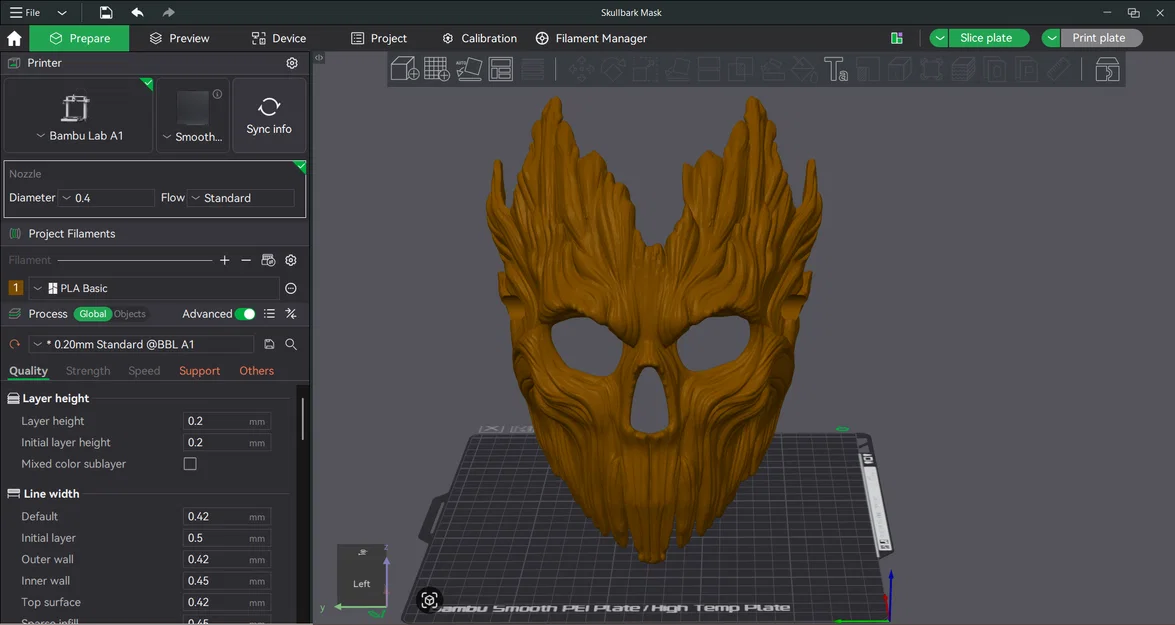Switch to the Preview tab
The height and width of the screenshot is (625, 1175).
click(179, 38)
